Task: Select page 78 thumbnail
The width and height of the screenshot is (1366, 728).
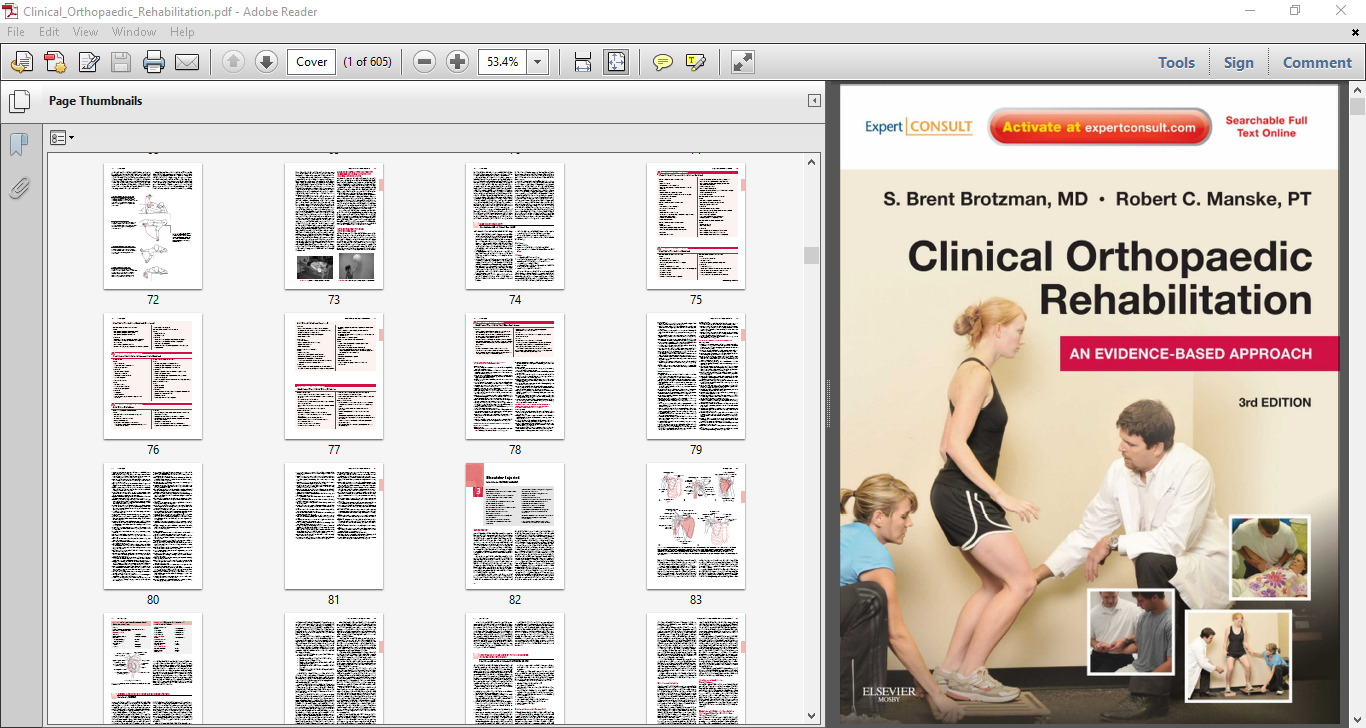Action: point(515,376)
